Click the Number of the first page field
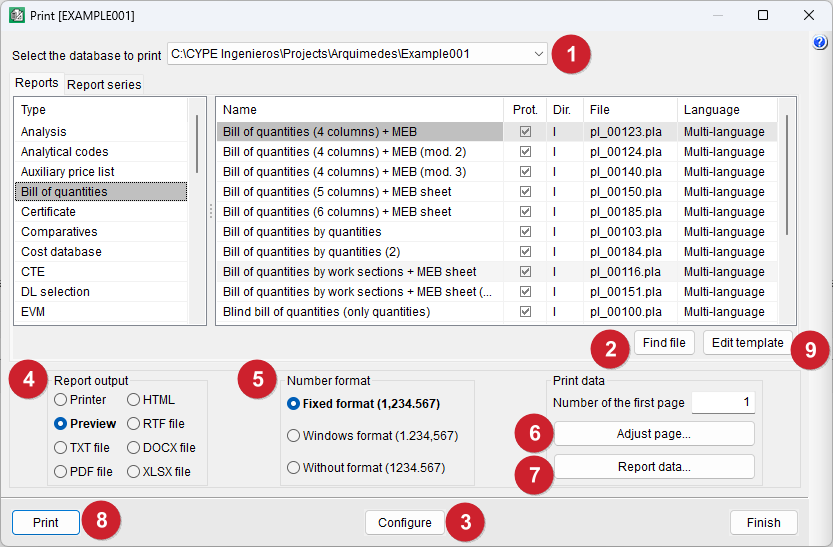The height and width of the screenshot is (547, 833). pyautogui.click(x=723, y=402)
